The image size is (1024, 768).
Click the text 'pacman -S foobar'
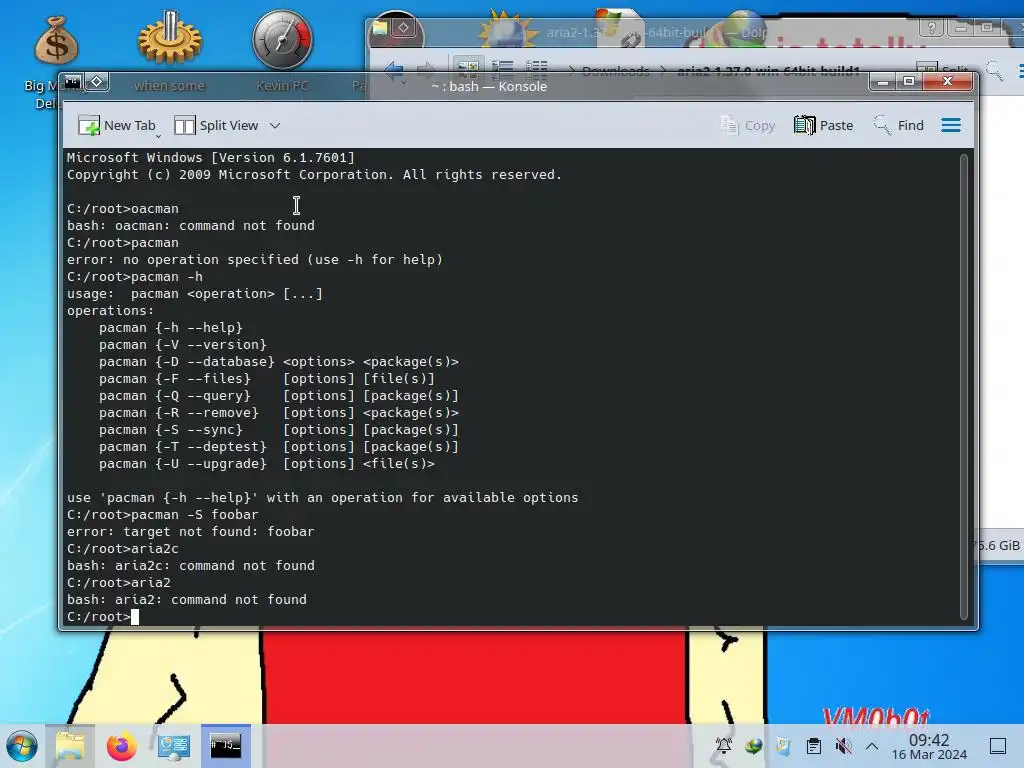click(195, 515)
